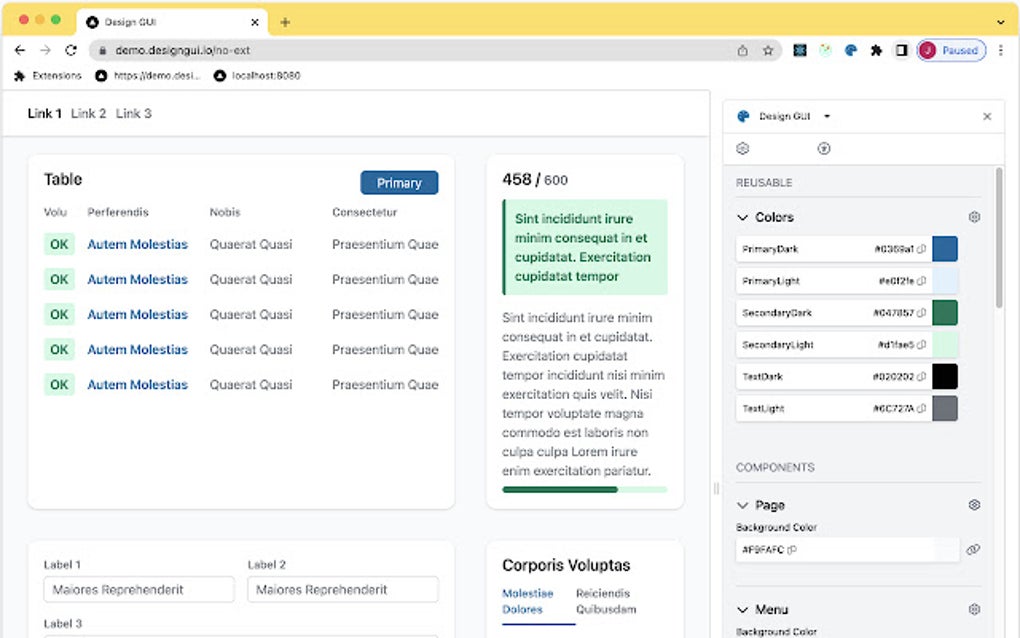
Task: Focus the Label 1 input field
Action: click(x=139, y=590)
